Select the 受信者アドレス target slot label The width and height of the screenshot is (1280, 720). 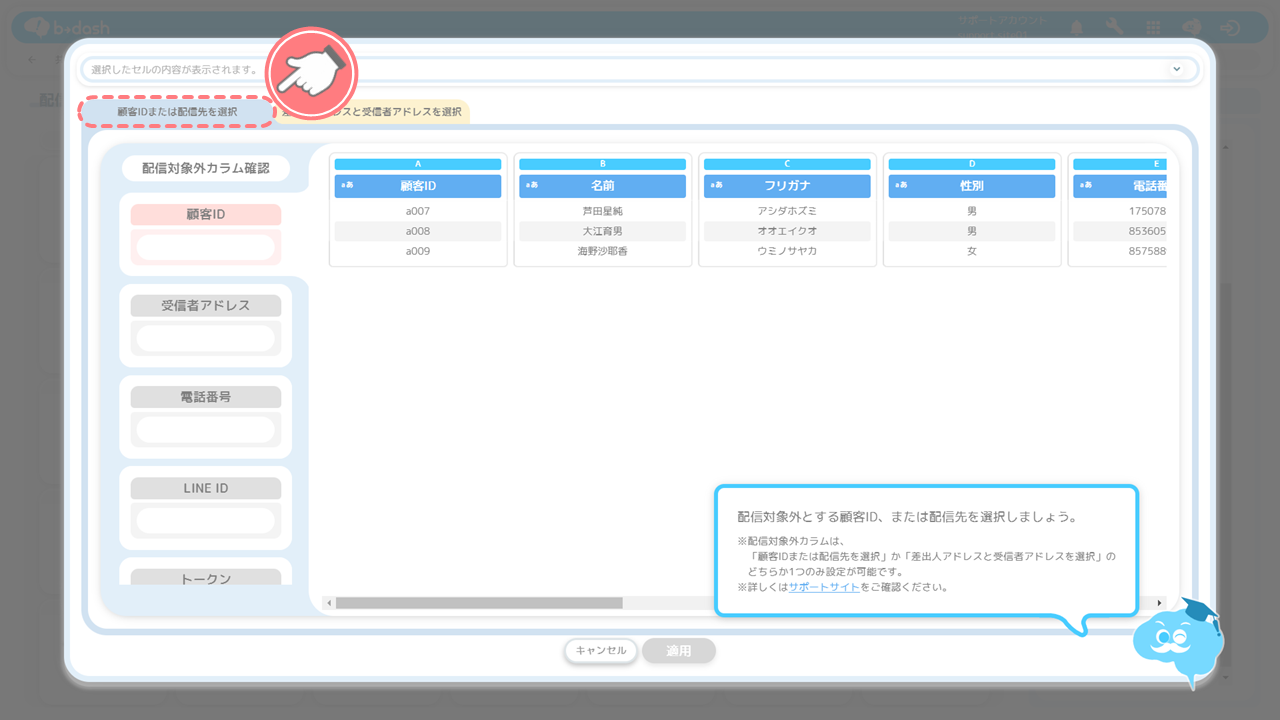(206, 305)
